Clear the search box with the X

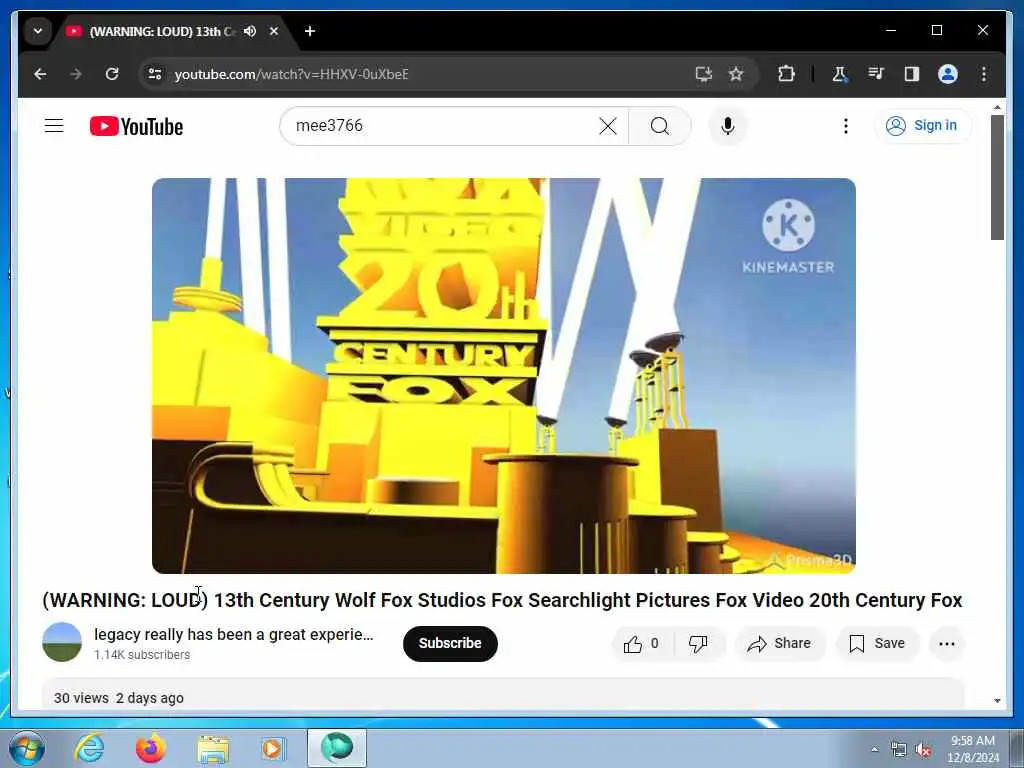[x=607, y=126]
